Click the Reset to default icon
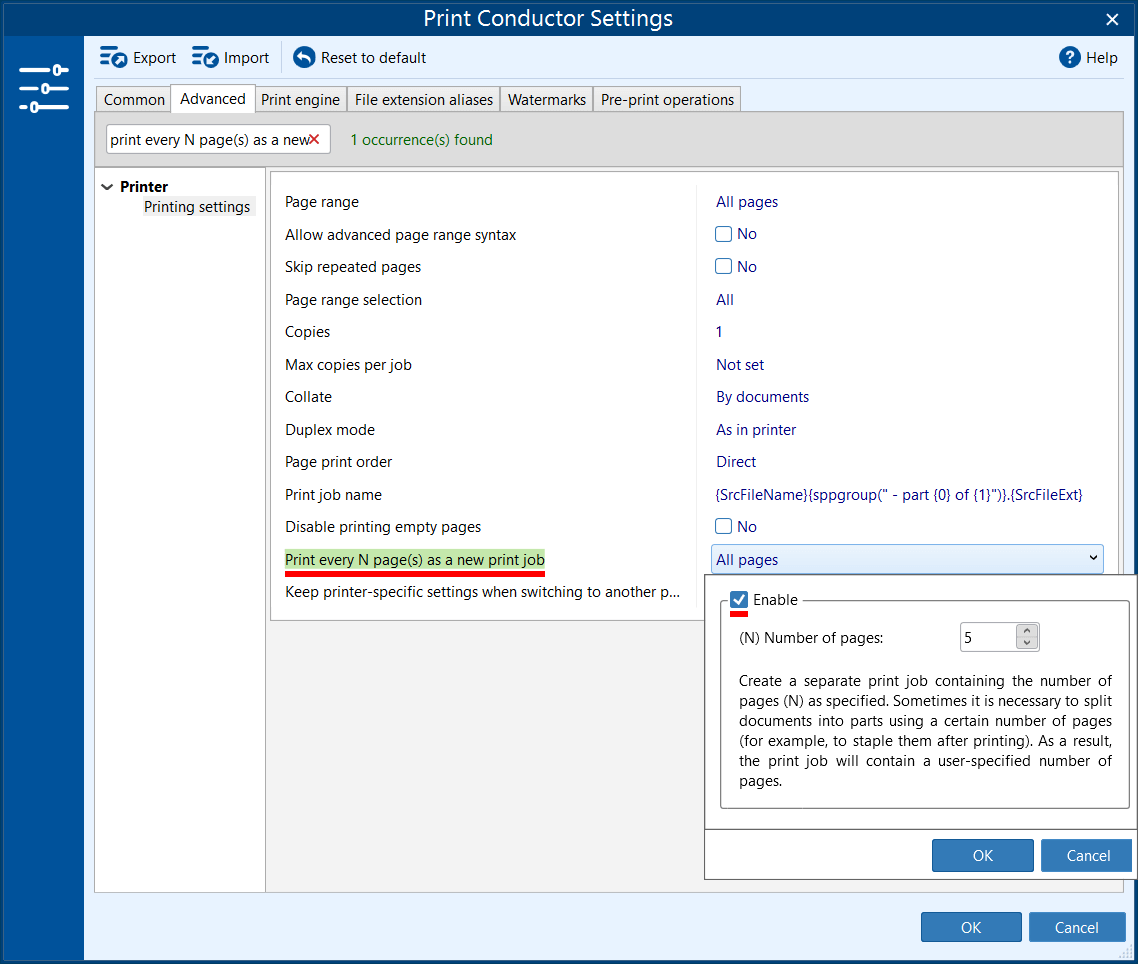This screenshot has width=1138, height=964. tap(304, 58)
